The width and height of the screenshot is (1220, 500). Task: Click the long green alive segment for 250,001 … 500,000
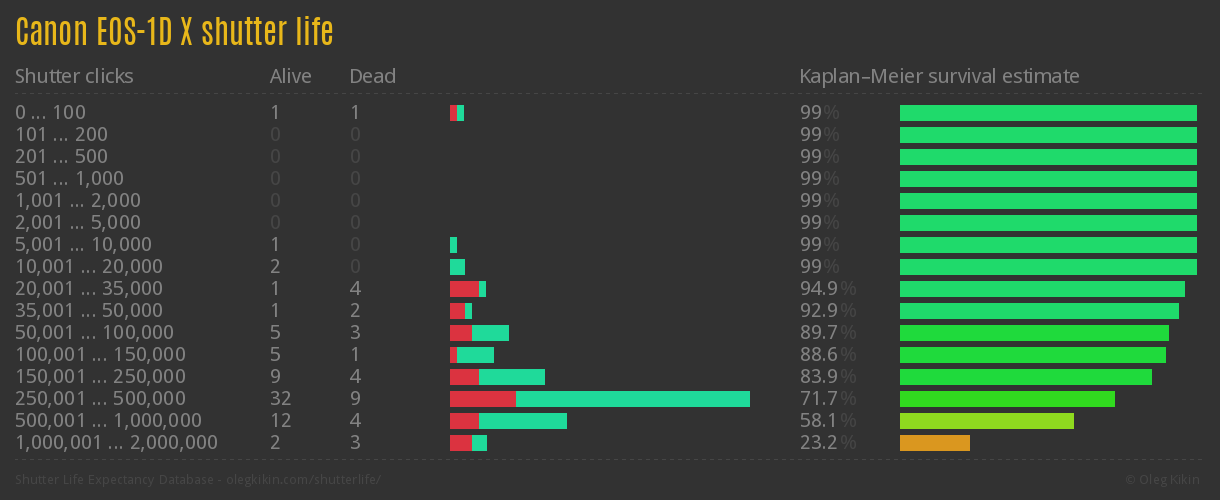(632, 399)
